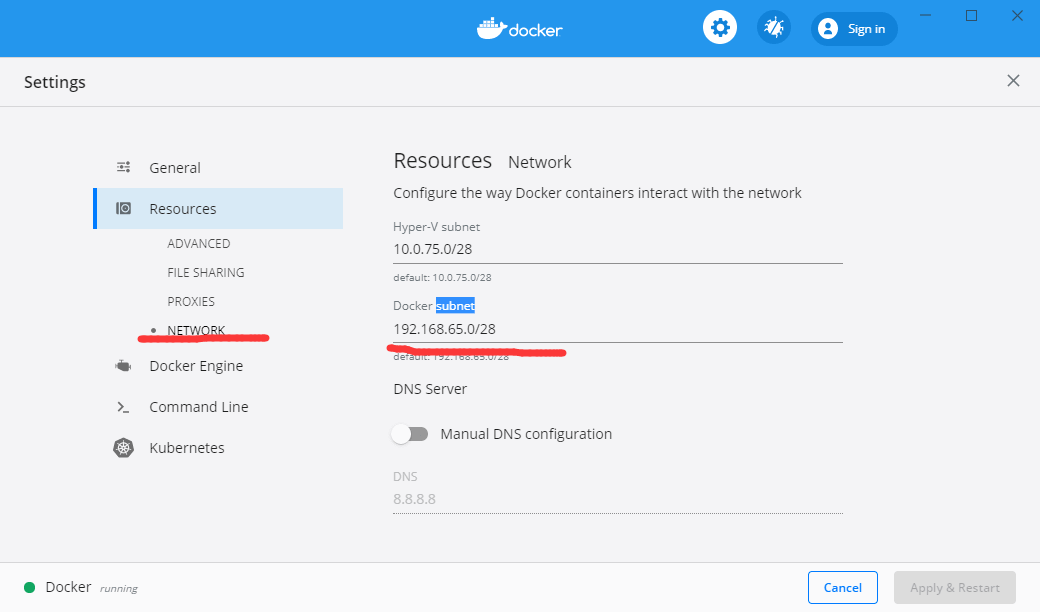Select the Network sub-section
Image resolution: width=1040 pixels, height=612 pixels.
pos(196,331)
